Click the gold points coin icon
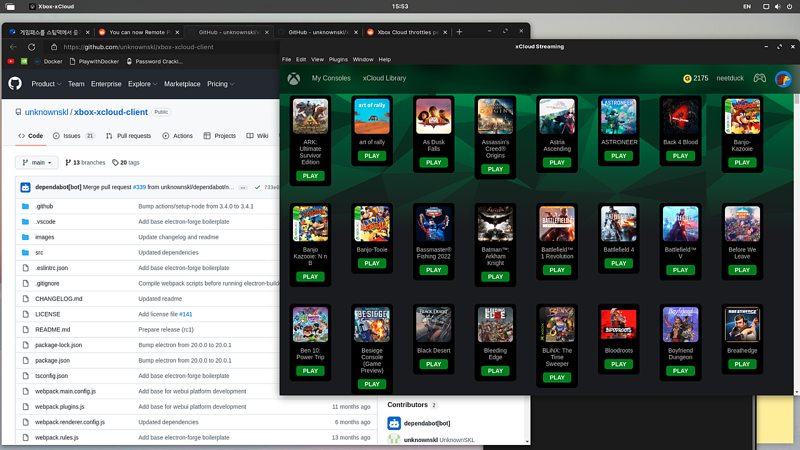This screenshot has height=450, width=800. coord(687,78)
